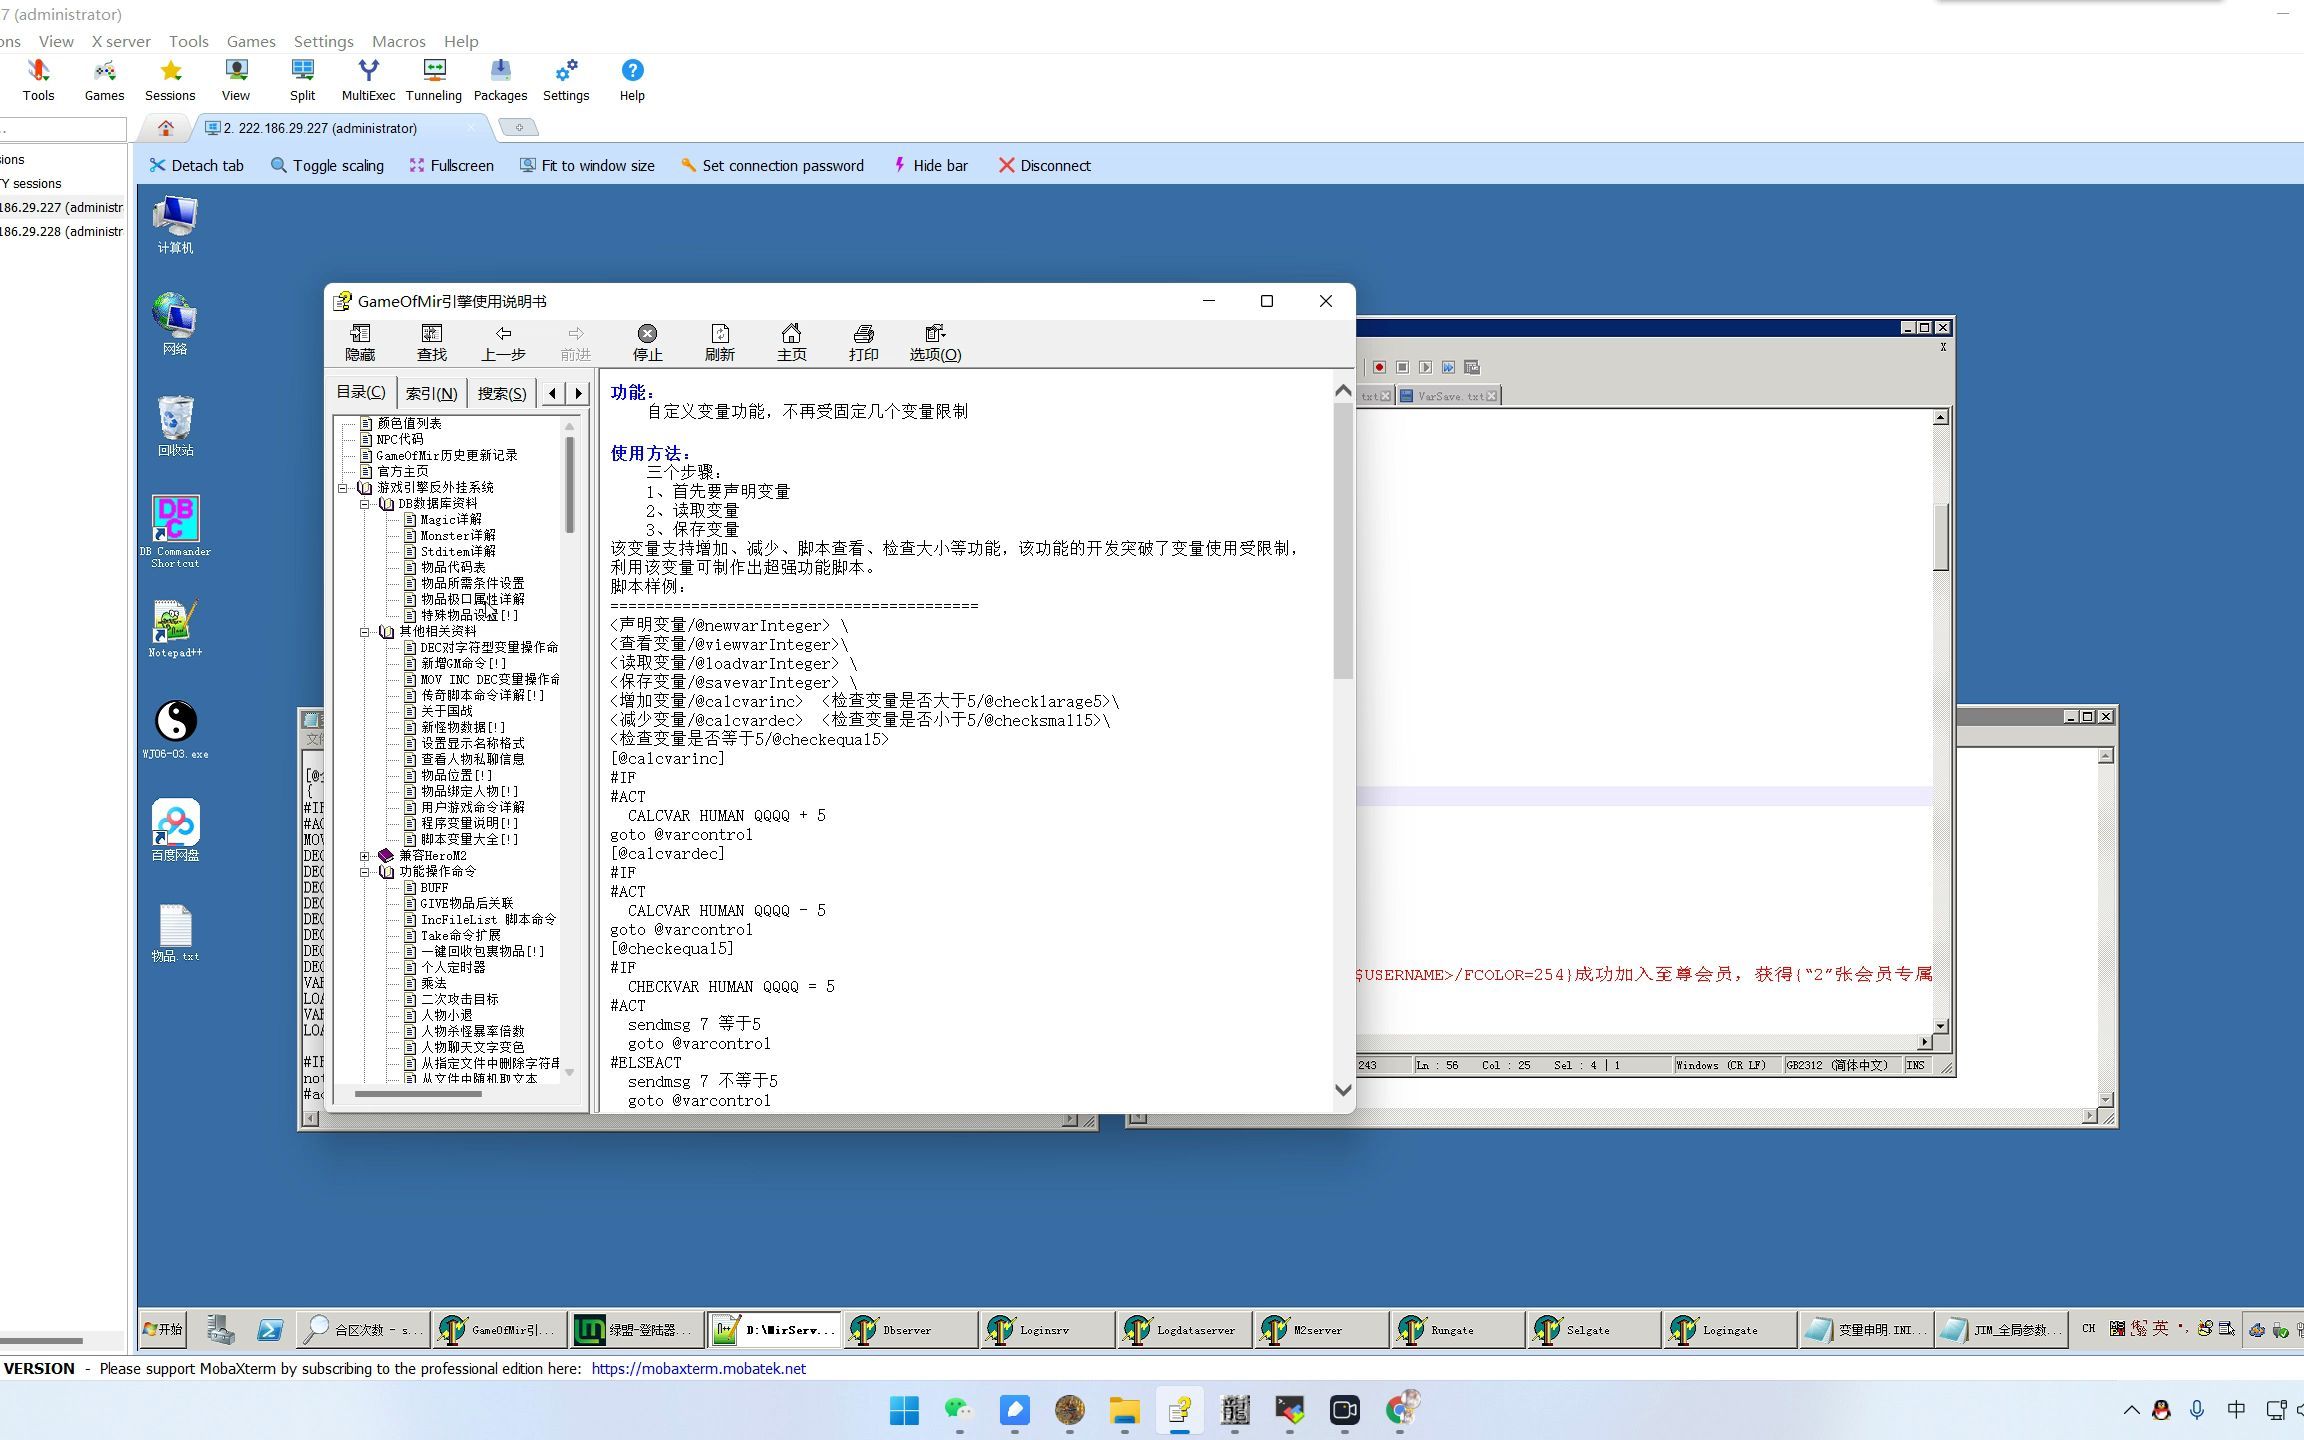Screen dimensions: 2304x1440
Task: Open DB Commander Shortcut desktop icon
Action: tap(175, 531)
